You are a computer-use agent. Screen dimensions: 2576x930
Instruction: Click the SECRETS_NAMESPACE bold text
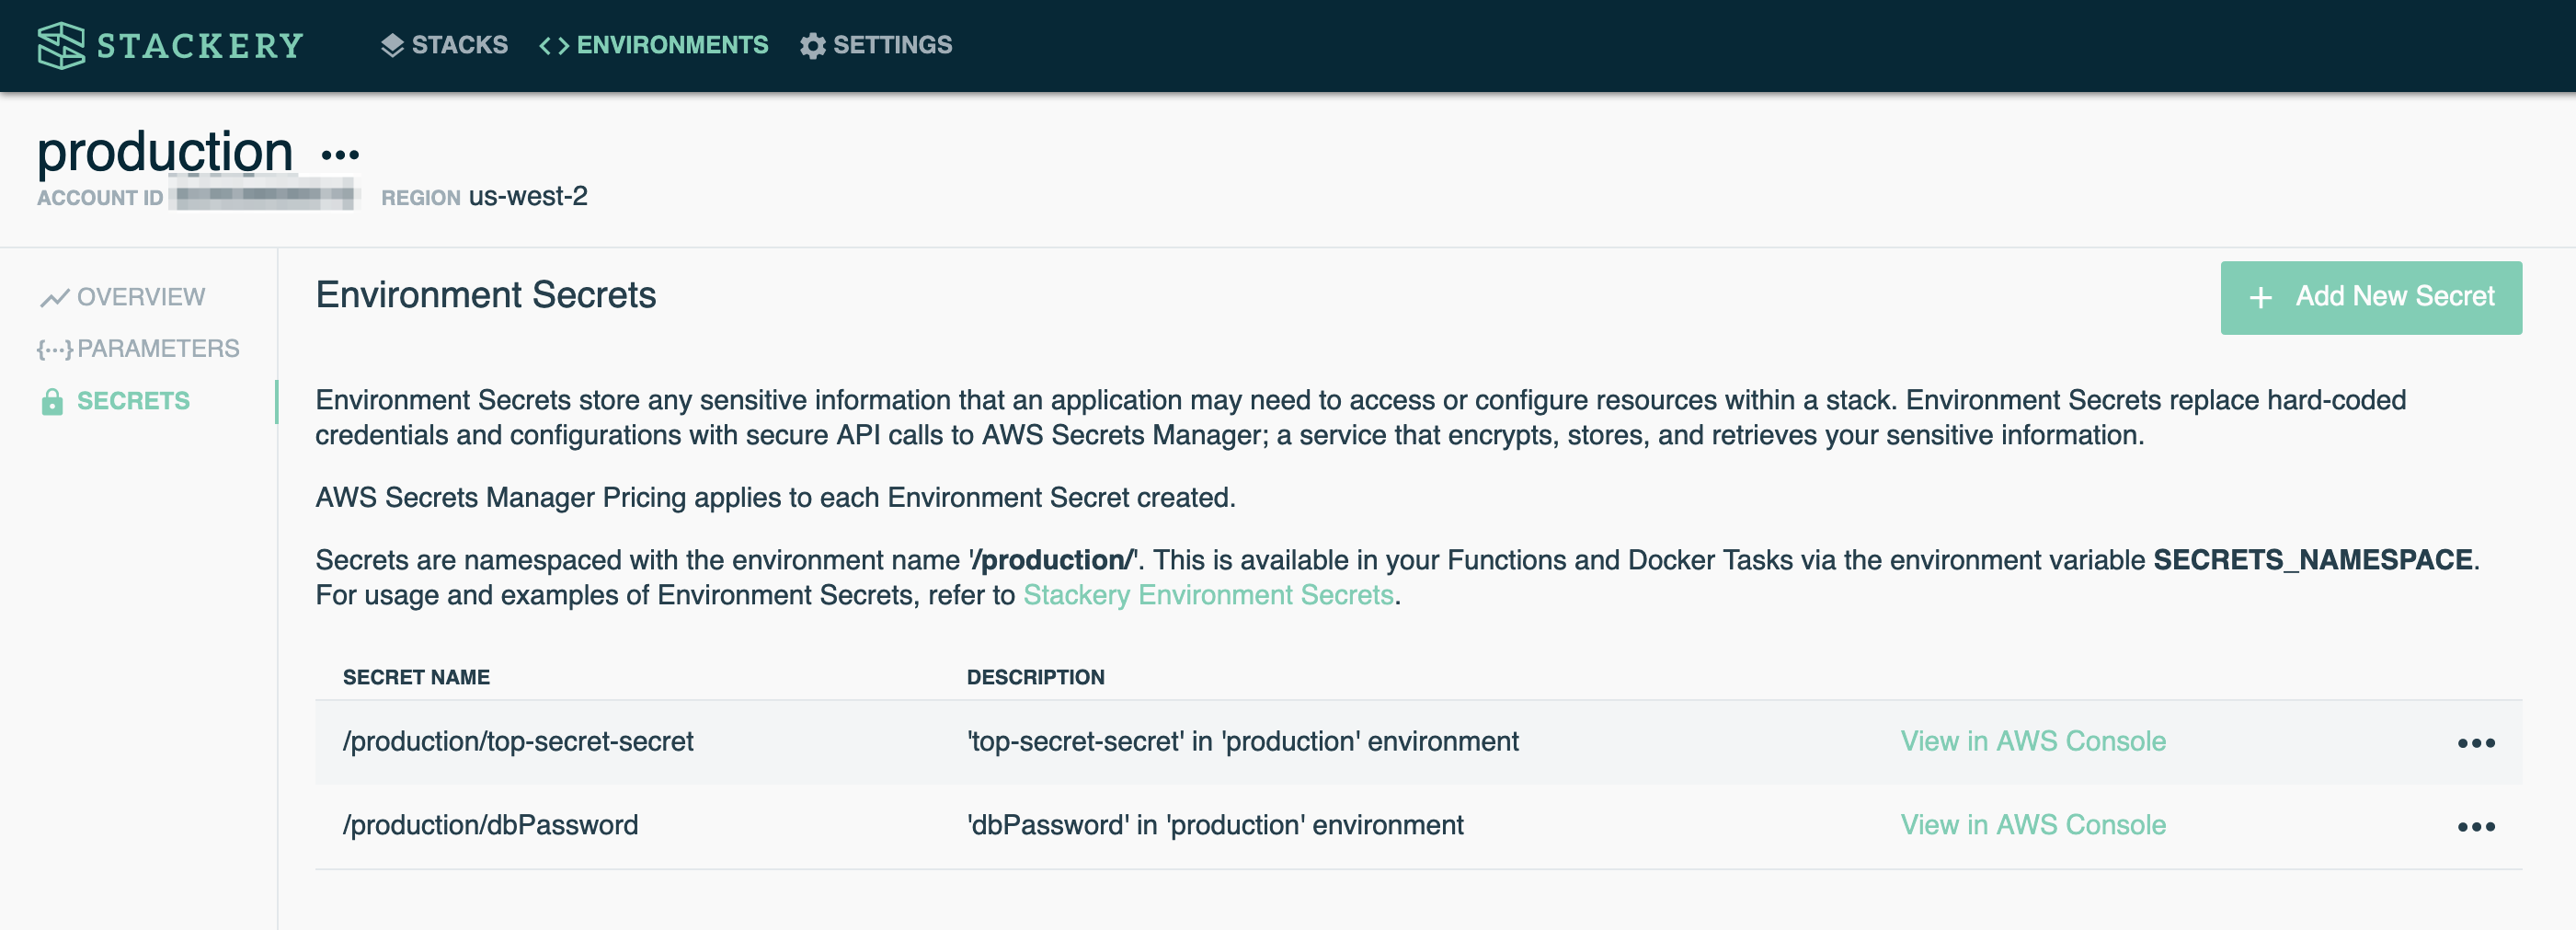tap(2313, 560)
